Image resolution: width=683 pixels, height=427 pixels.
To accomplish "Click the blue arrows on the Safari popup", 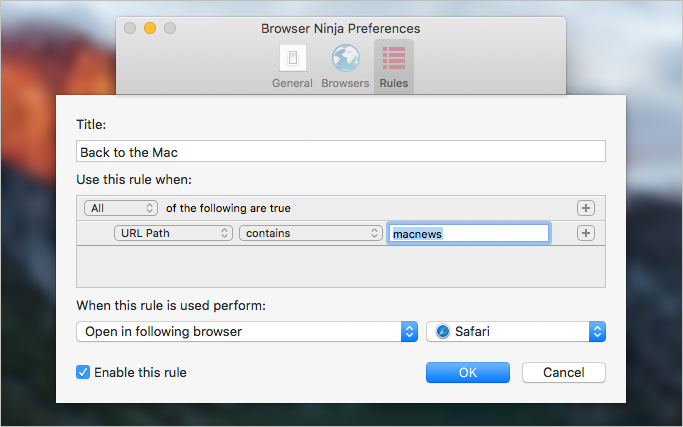I will point(597,332).
